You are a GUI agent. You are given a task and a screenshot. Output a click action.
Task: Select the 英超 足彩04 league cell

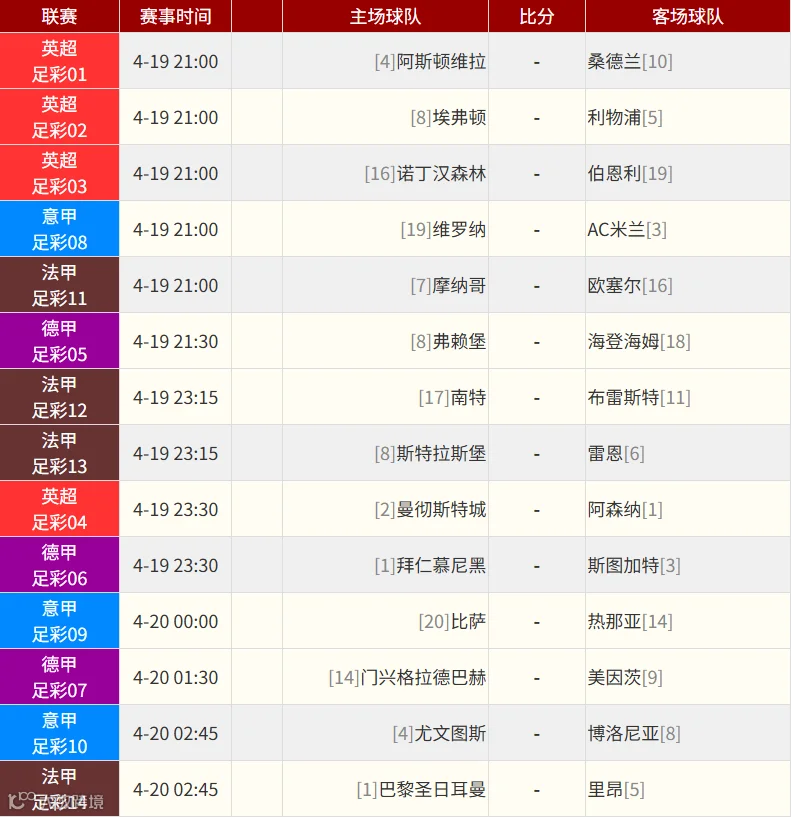coord(59,509)
